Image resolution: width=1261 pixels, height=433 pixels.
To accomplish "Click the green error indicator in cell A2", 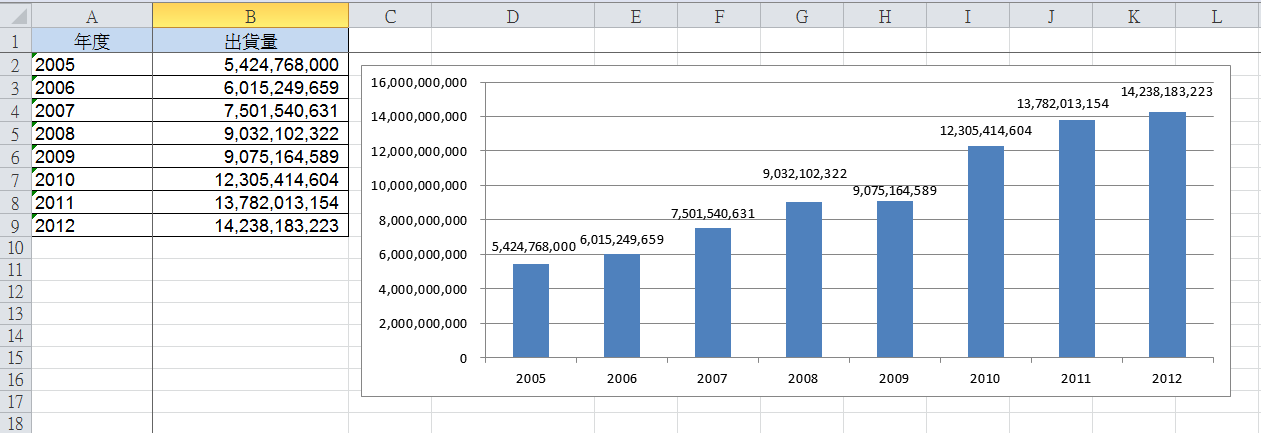I will 36,57.
